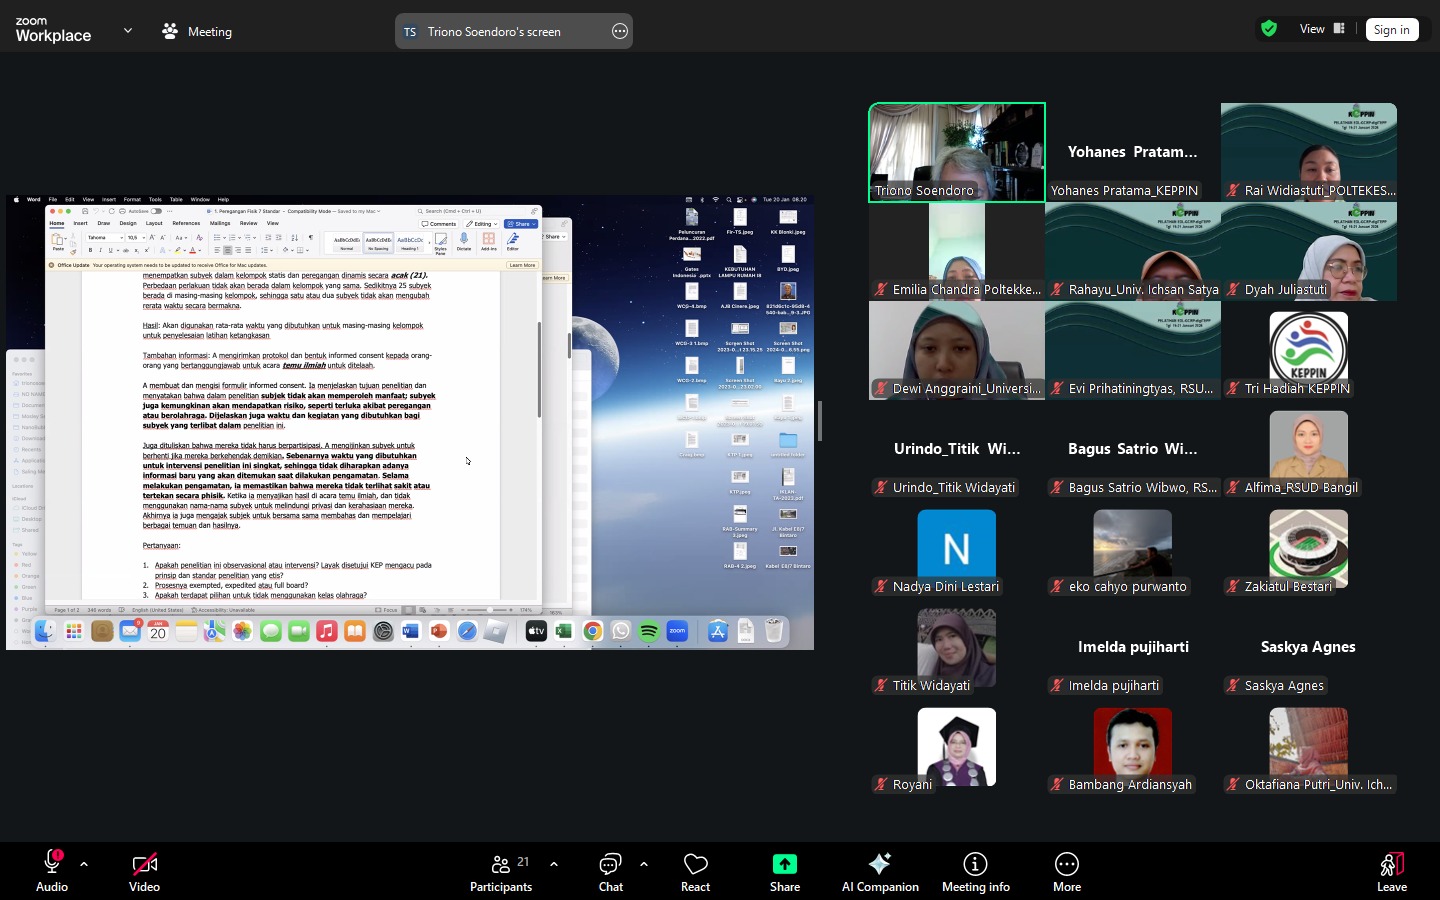Open AI Companion

tap(880, 872)
